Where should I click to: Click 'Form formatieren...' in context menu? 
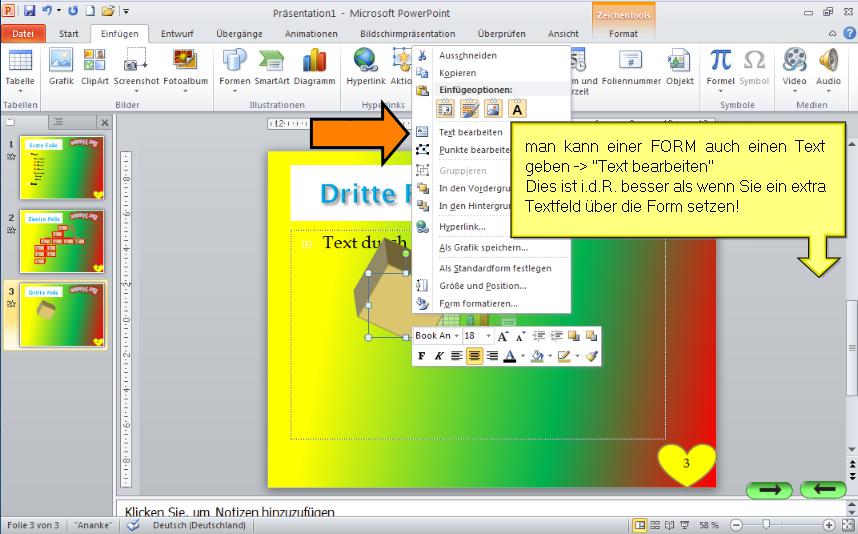click(478, 303)
